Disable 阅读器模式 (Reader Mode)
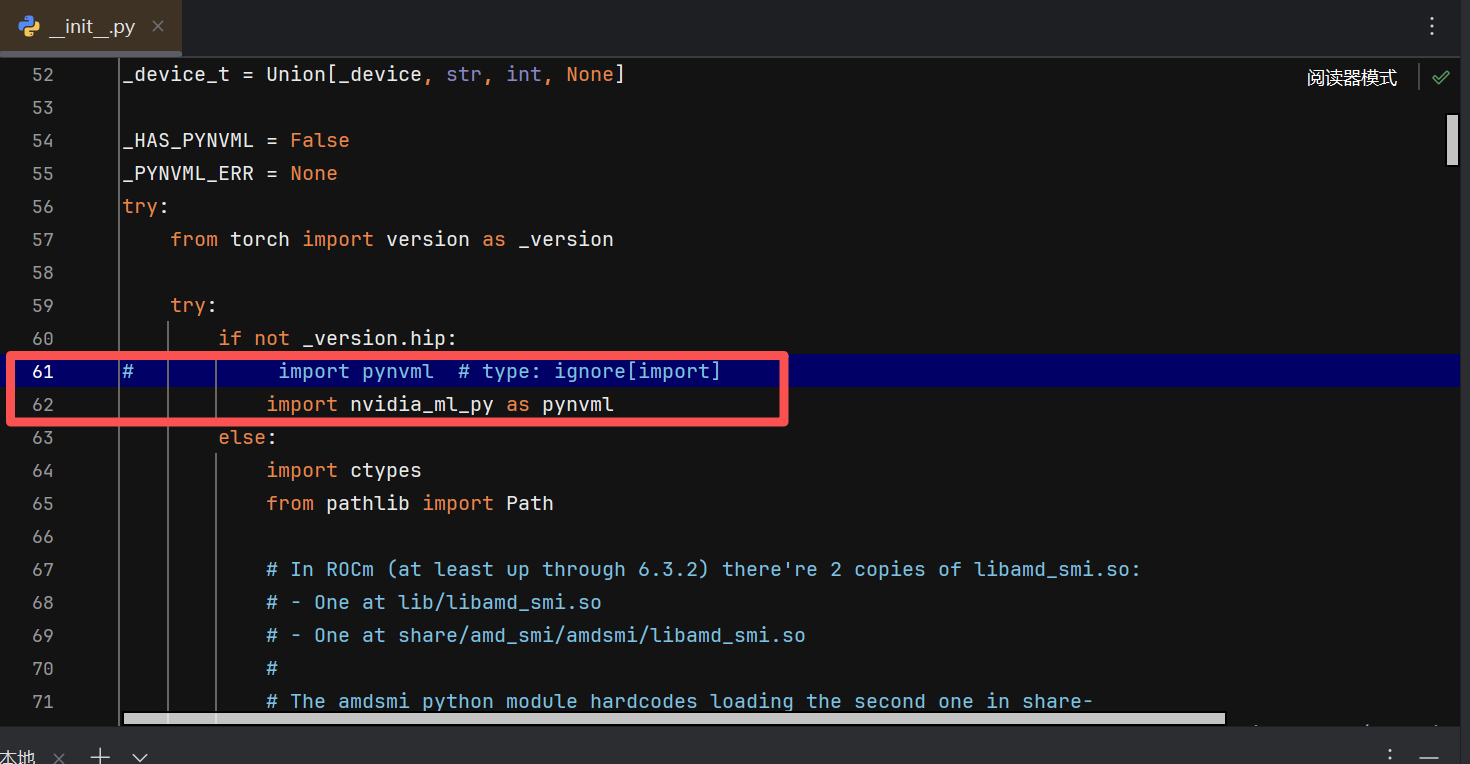Image resolution: width=1470 pixels, height=764 pixels. [1352, 76]
